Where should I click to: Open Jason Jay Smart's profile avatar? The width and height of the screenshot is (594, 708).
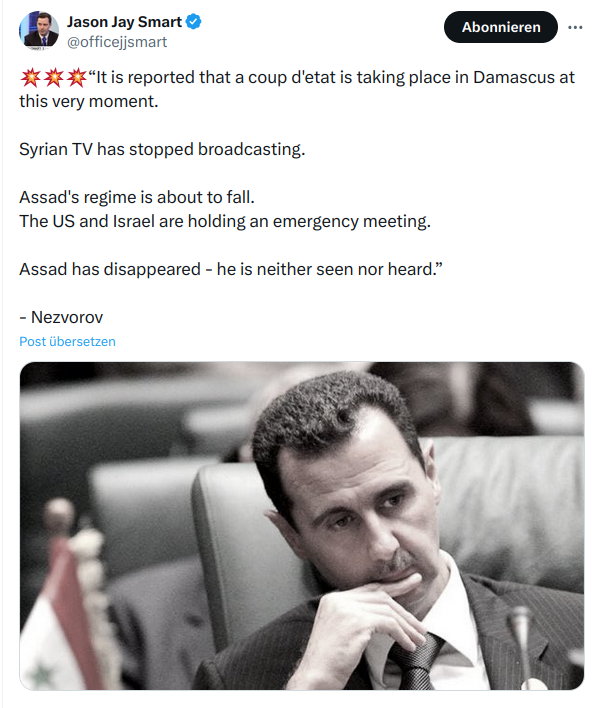point(39,30)
